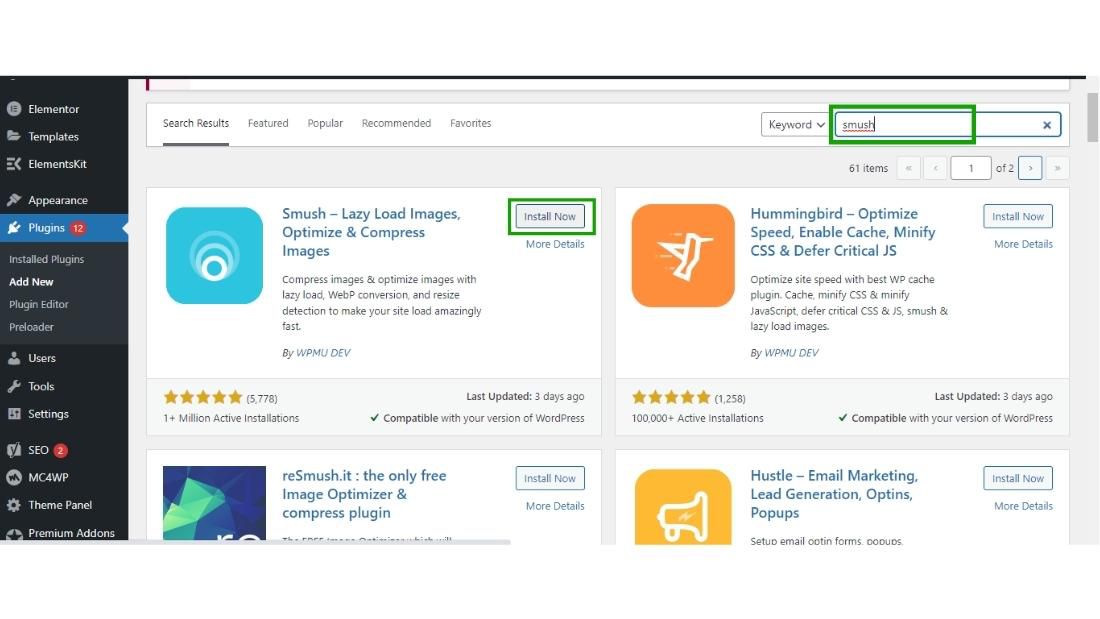This screenshot has height=619, width=1100.
Task: Open the ElementsKit sidebar icon
Action: (x=14, y=164)
